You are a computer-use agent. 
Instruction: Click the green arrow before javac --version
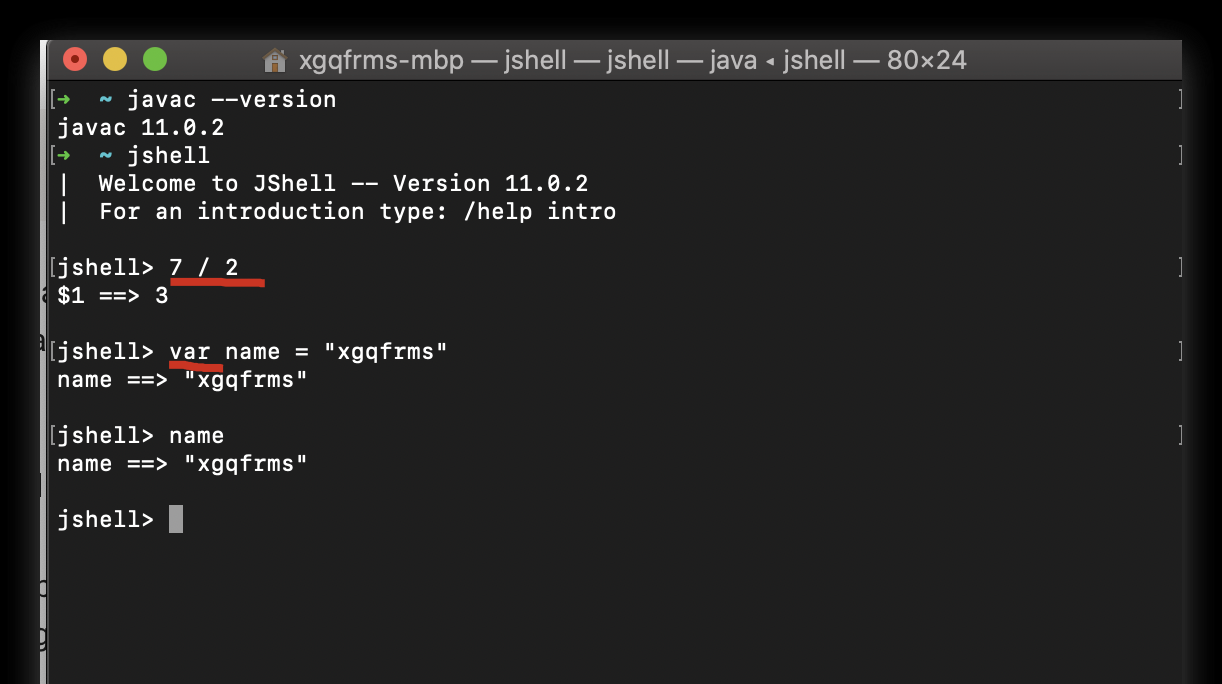(x=64, y=99)
